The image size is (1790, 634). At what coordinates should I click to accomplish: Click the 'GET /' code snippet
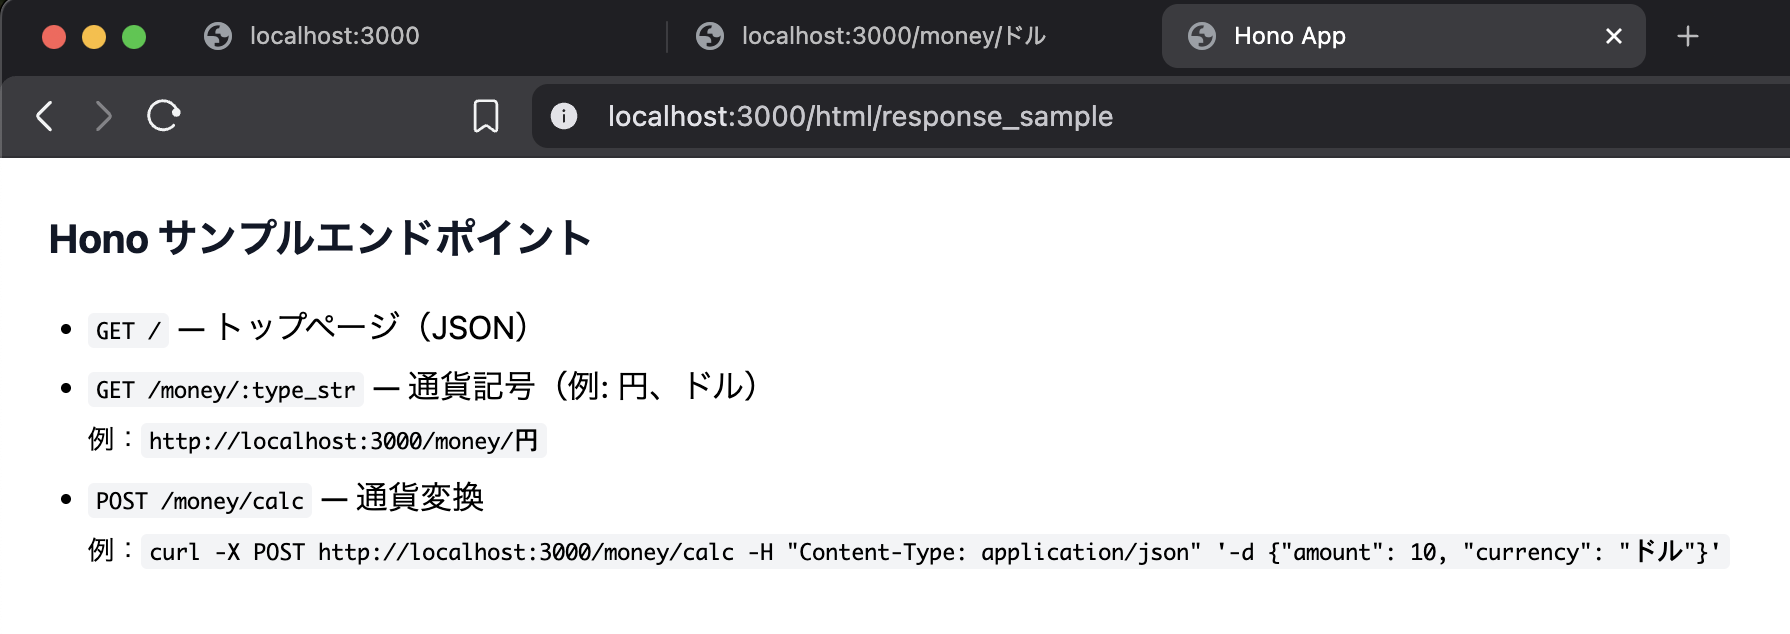pyautogui.click(x=128, y=331)
